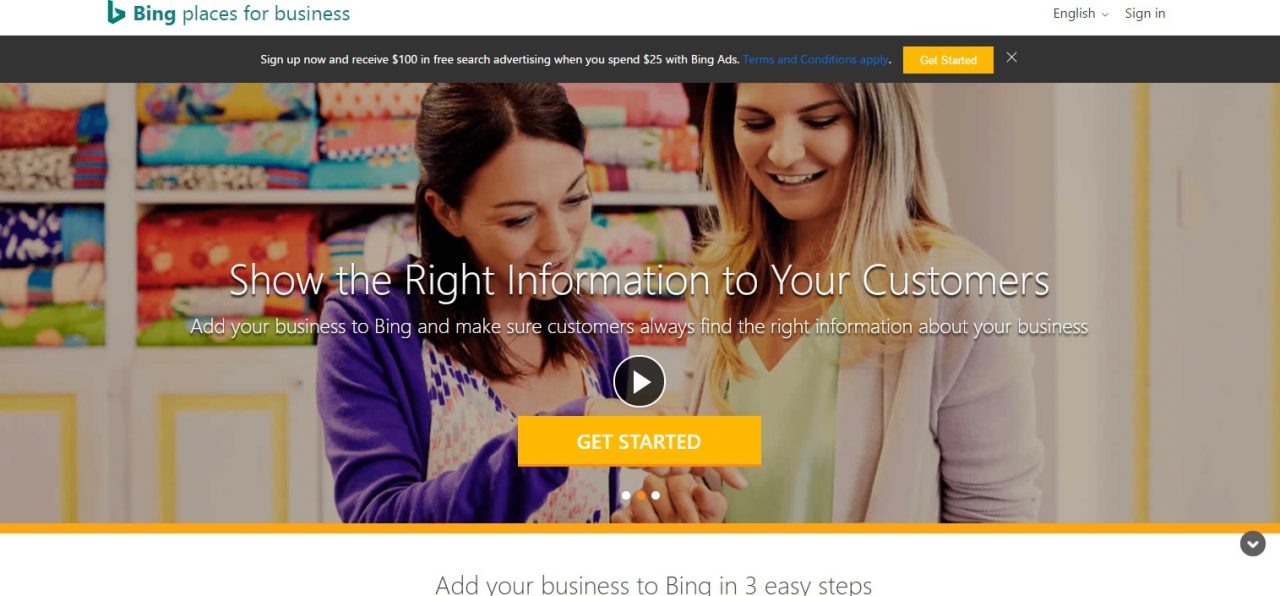This screenshot has height=596, width=1280.
Task: Click the small Get Started banner button
Action: (948, 60)
